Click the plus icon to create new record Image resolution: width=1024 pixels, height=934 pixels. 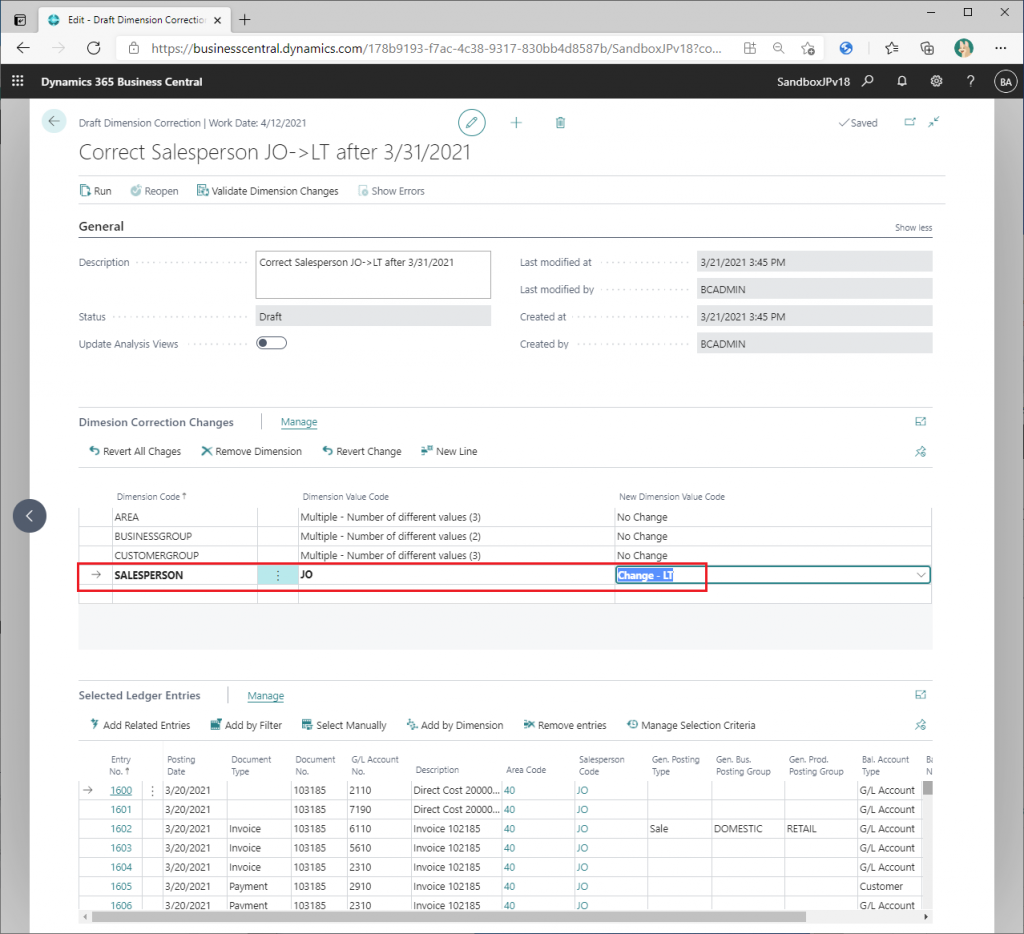pos(516,122)
